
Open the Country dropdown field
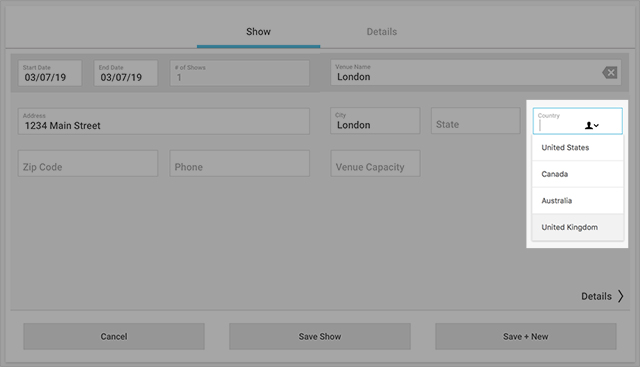[x=578, y=121]
